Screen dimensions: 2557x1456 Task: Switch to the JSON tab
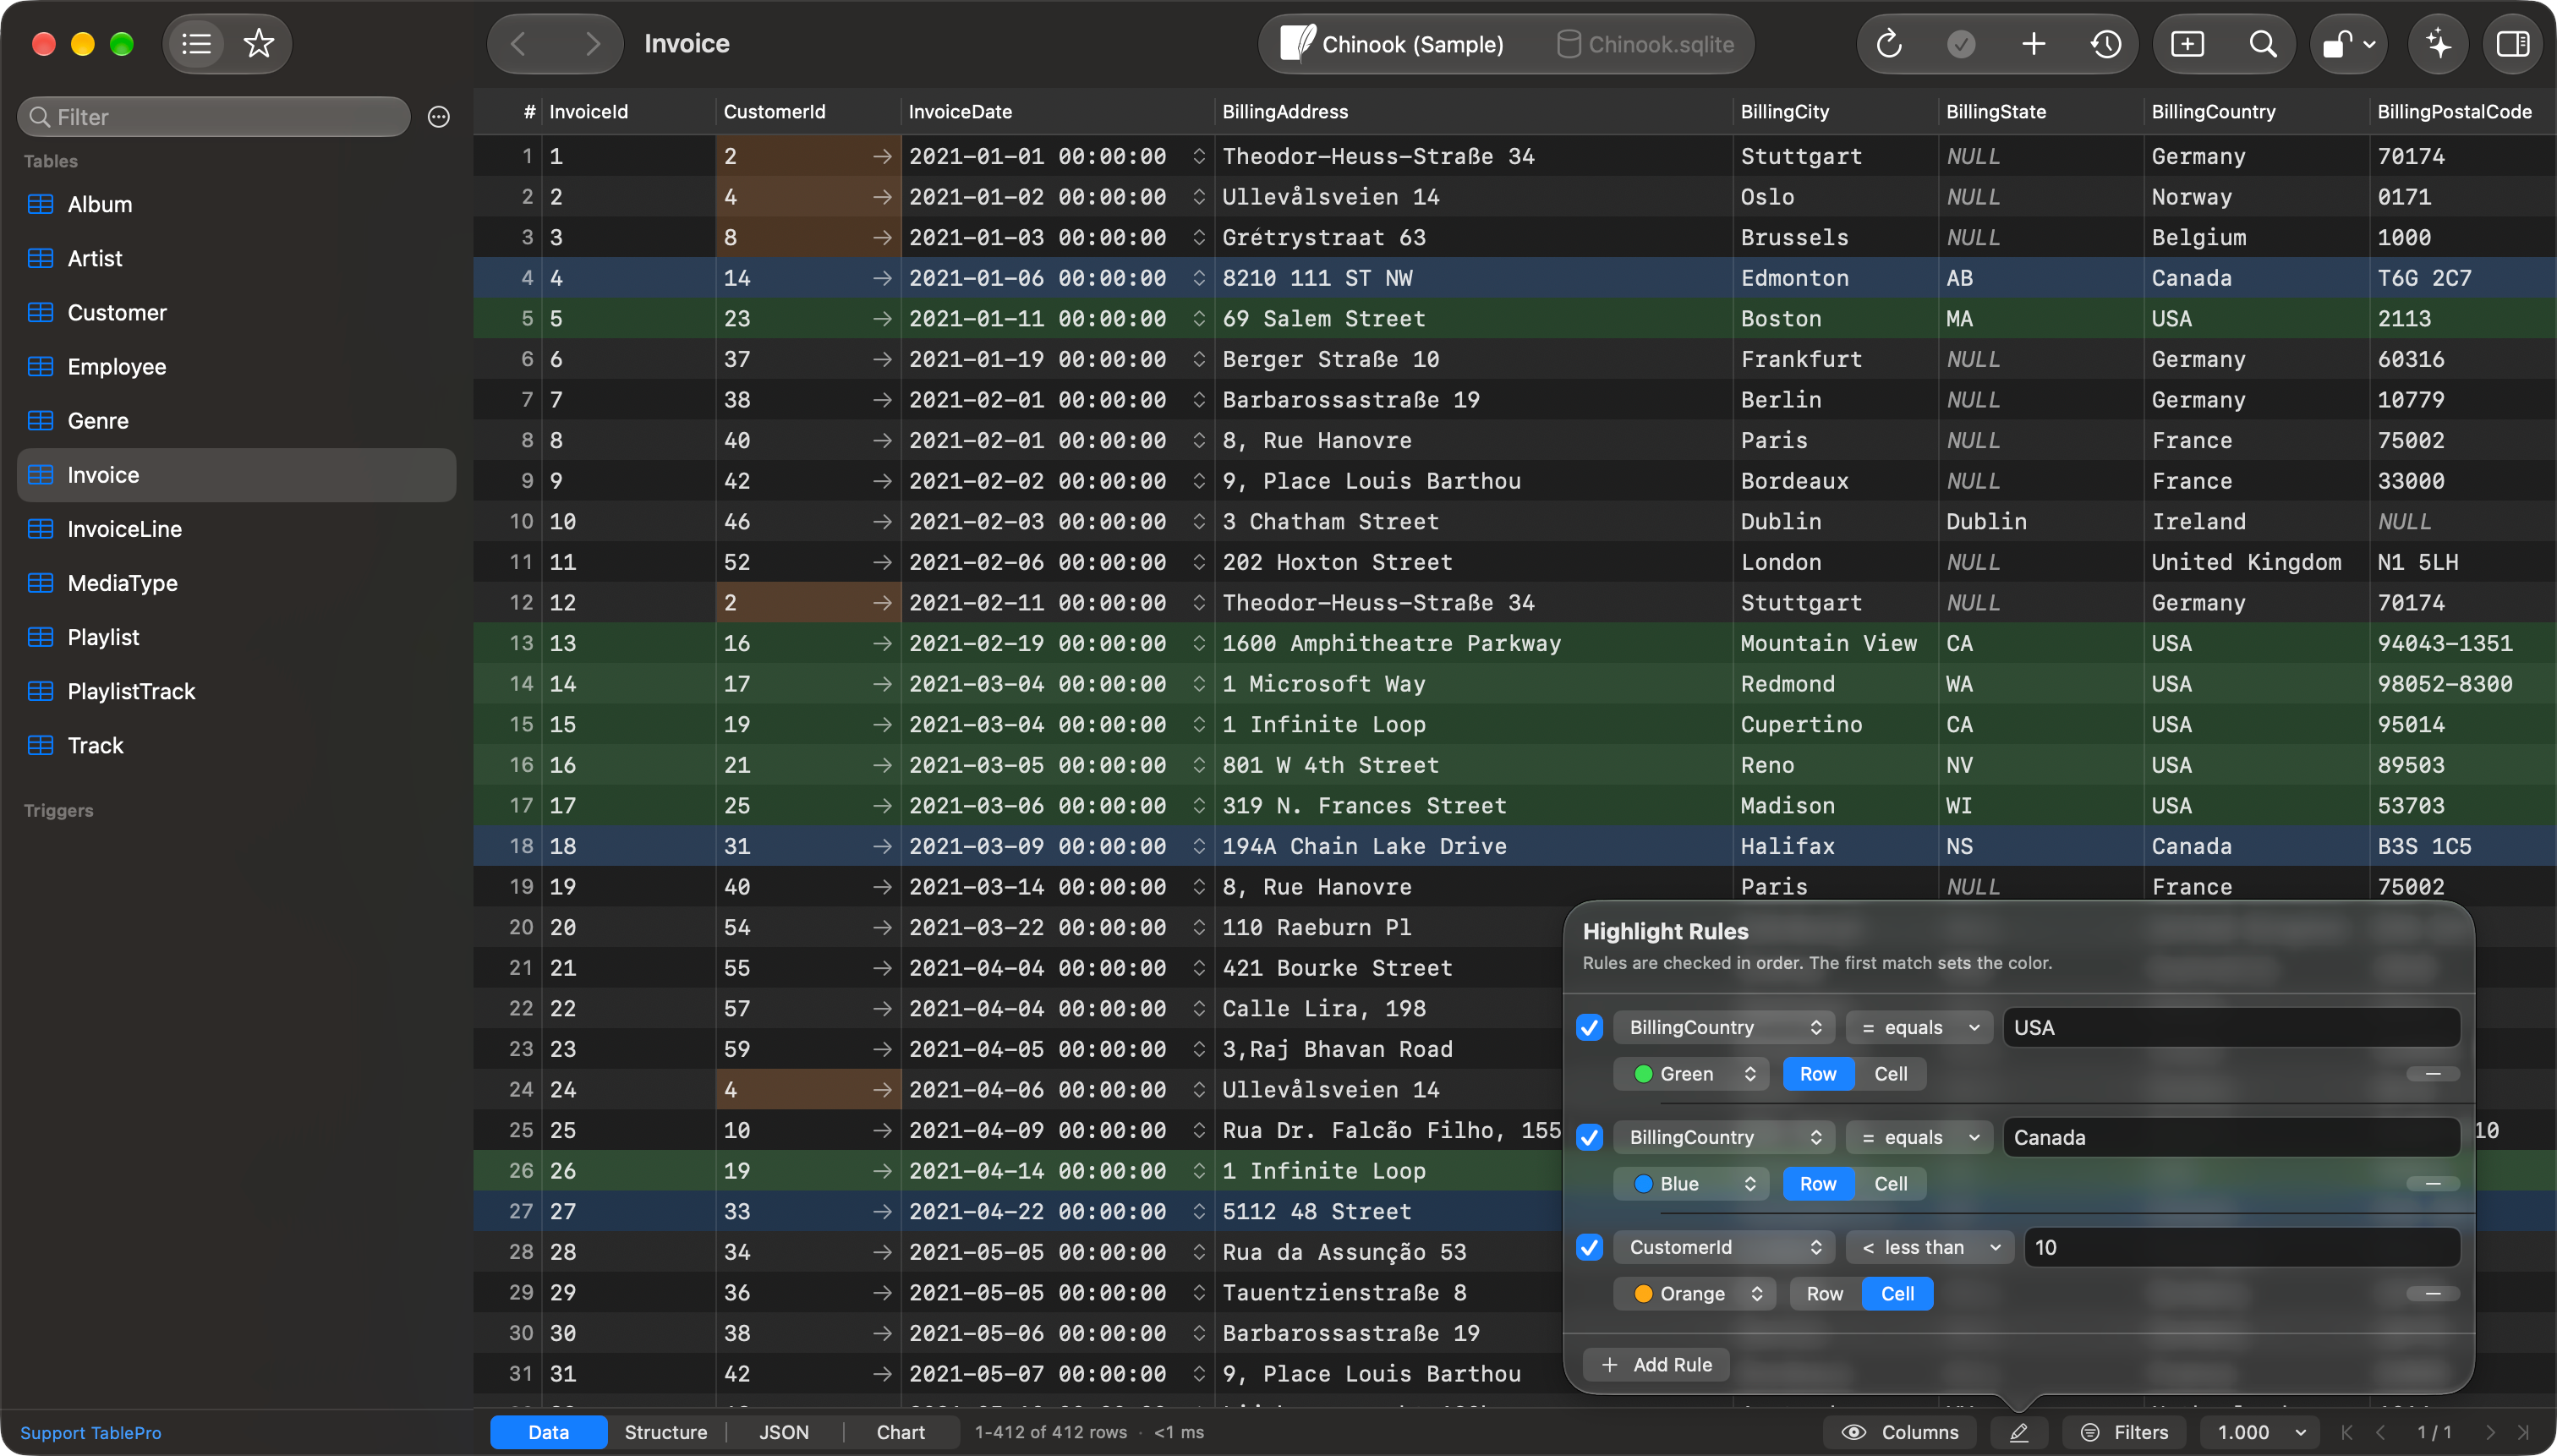point(784,1432)
